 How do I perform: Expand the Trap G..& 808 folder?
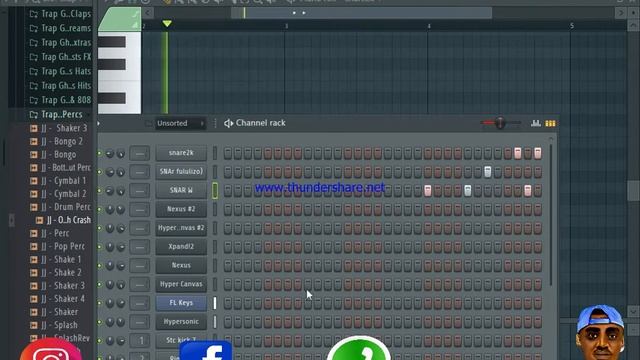(60, 100)
